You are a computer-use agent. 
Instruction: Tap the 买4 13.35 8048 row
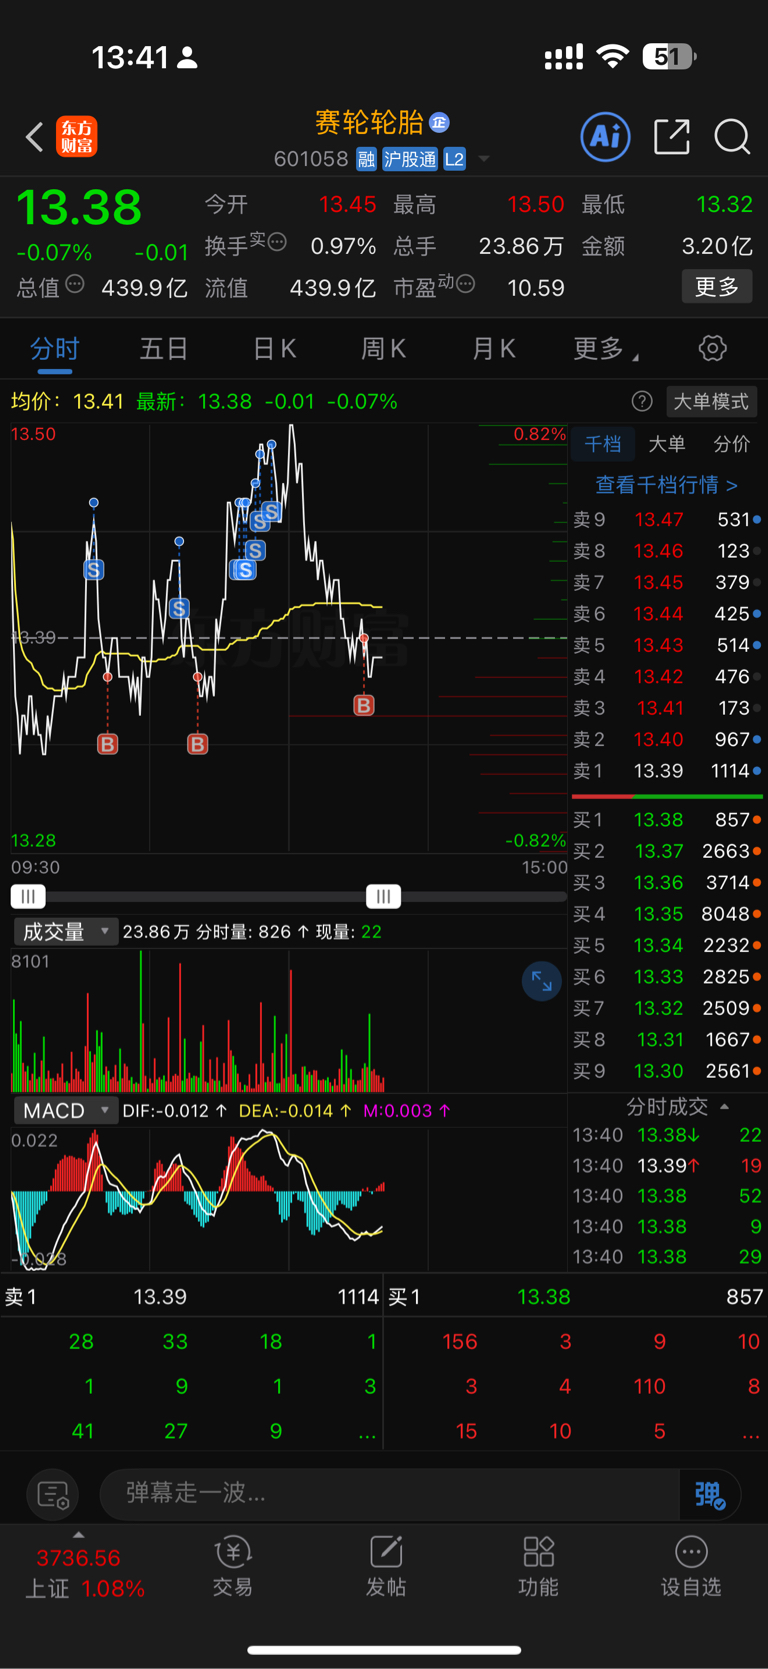[x=667, y=914]
